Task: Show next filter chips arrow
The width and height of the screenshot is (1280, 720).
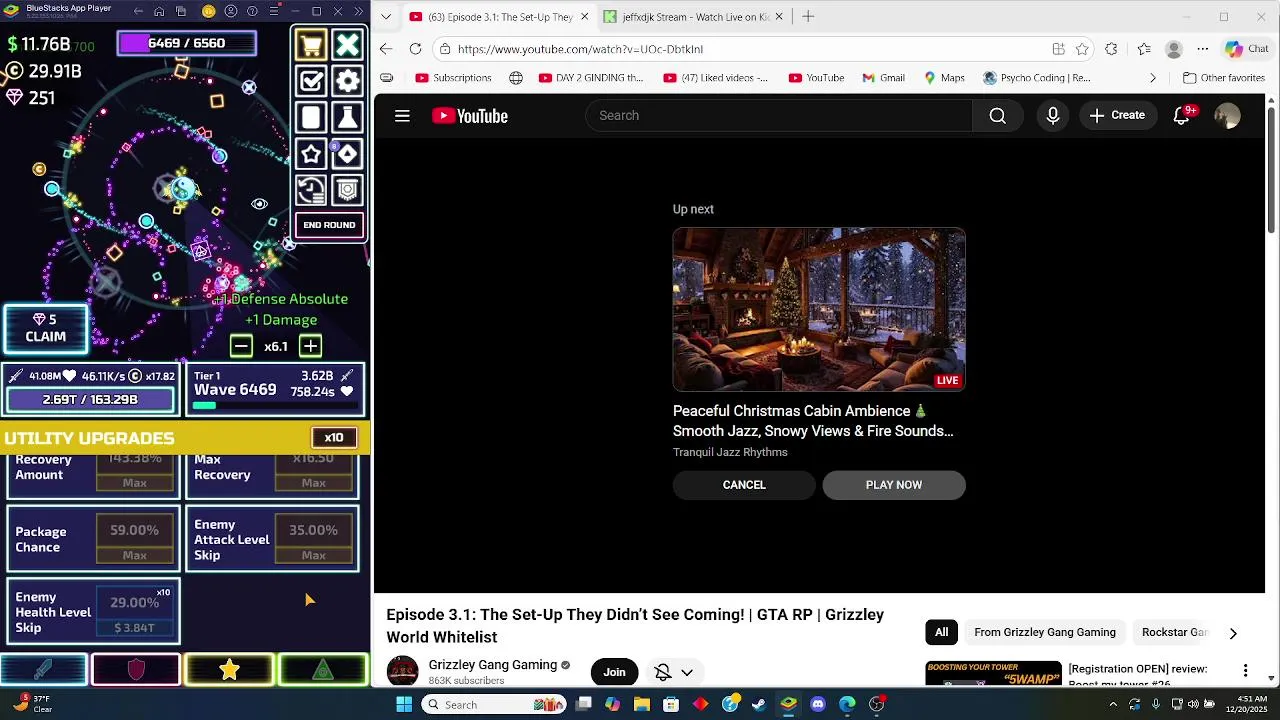Action: (1233, 633)
